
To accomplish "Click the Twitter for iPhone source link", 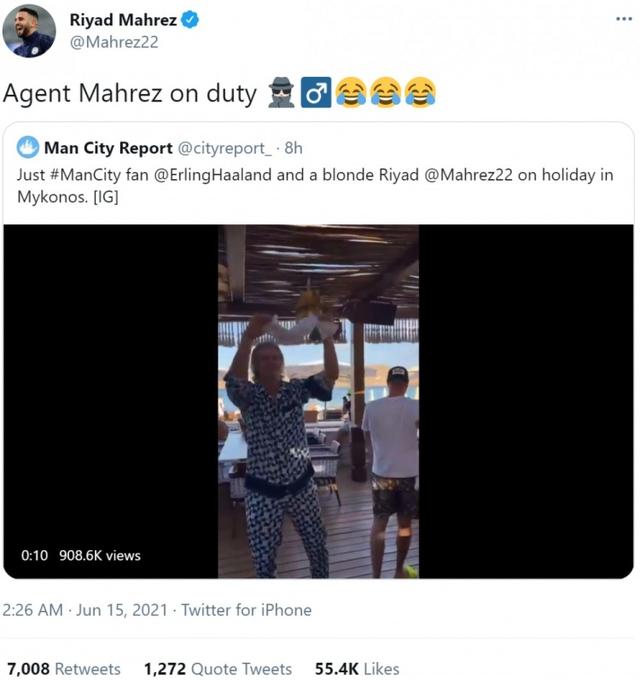I will 246,610.
